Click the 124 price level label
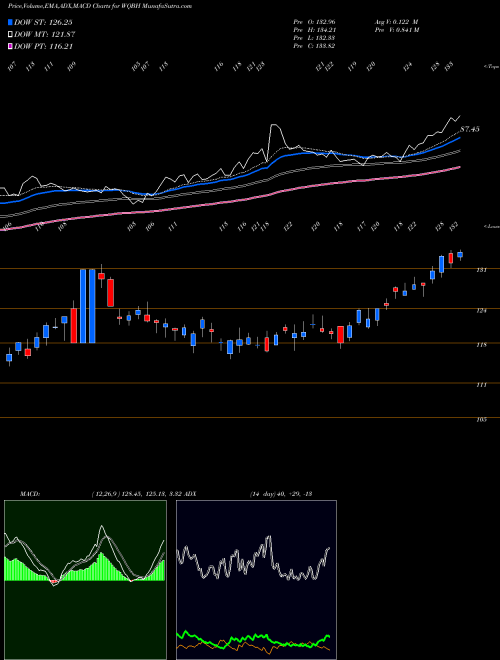This screenshot has width=500, height=660. 482,310
